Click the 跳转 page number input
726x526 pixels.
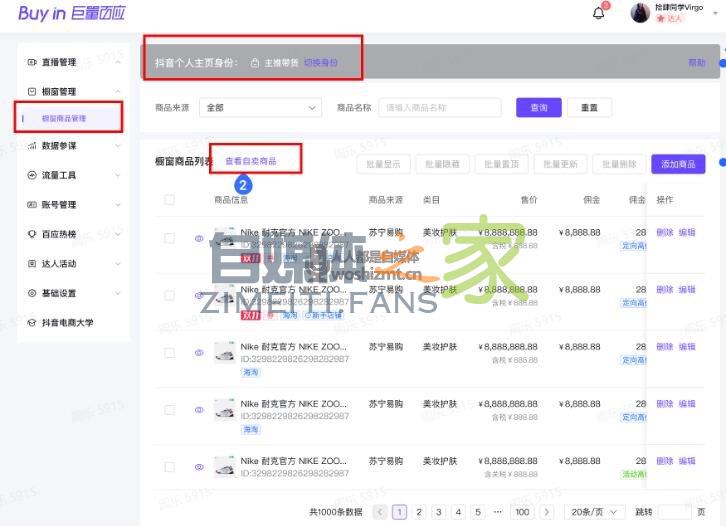pyautogui.click(x=675, y=512)
